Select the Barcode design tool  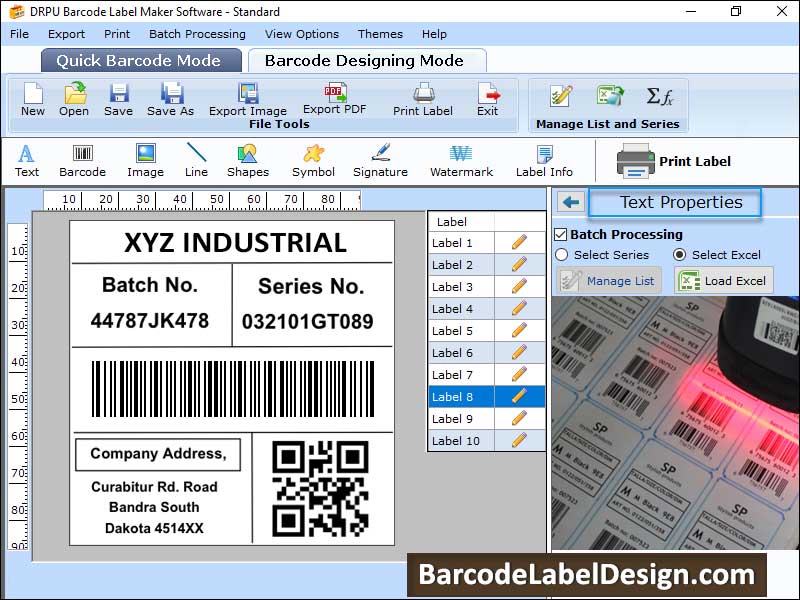tap(82, 160)
